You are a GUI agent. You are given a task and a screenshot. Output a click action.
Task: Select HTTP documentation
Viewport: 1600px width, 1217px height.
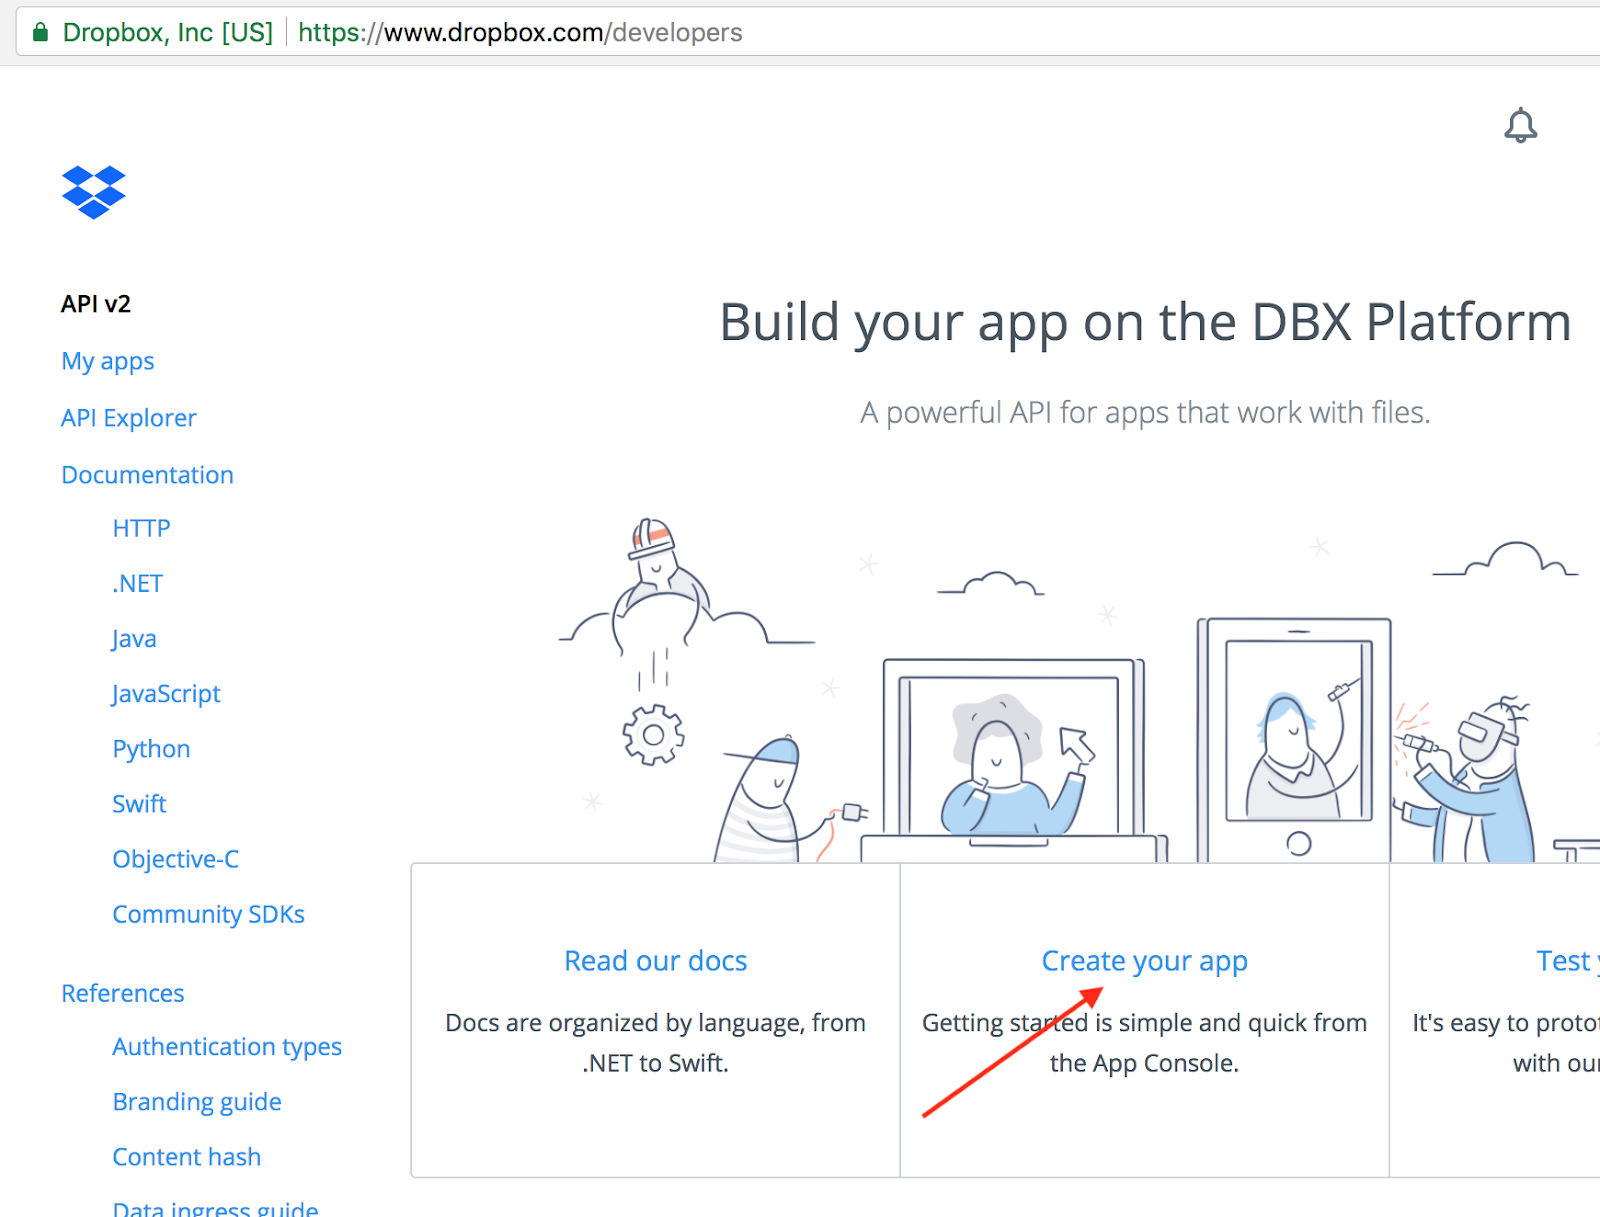pos(141,528)
